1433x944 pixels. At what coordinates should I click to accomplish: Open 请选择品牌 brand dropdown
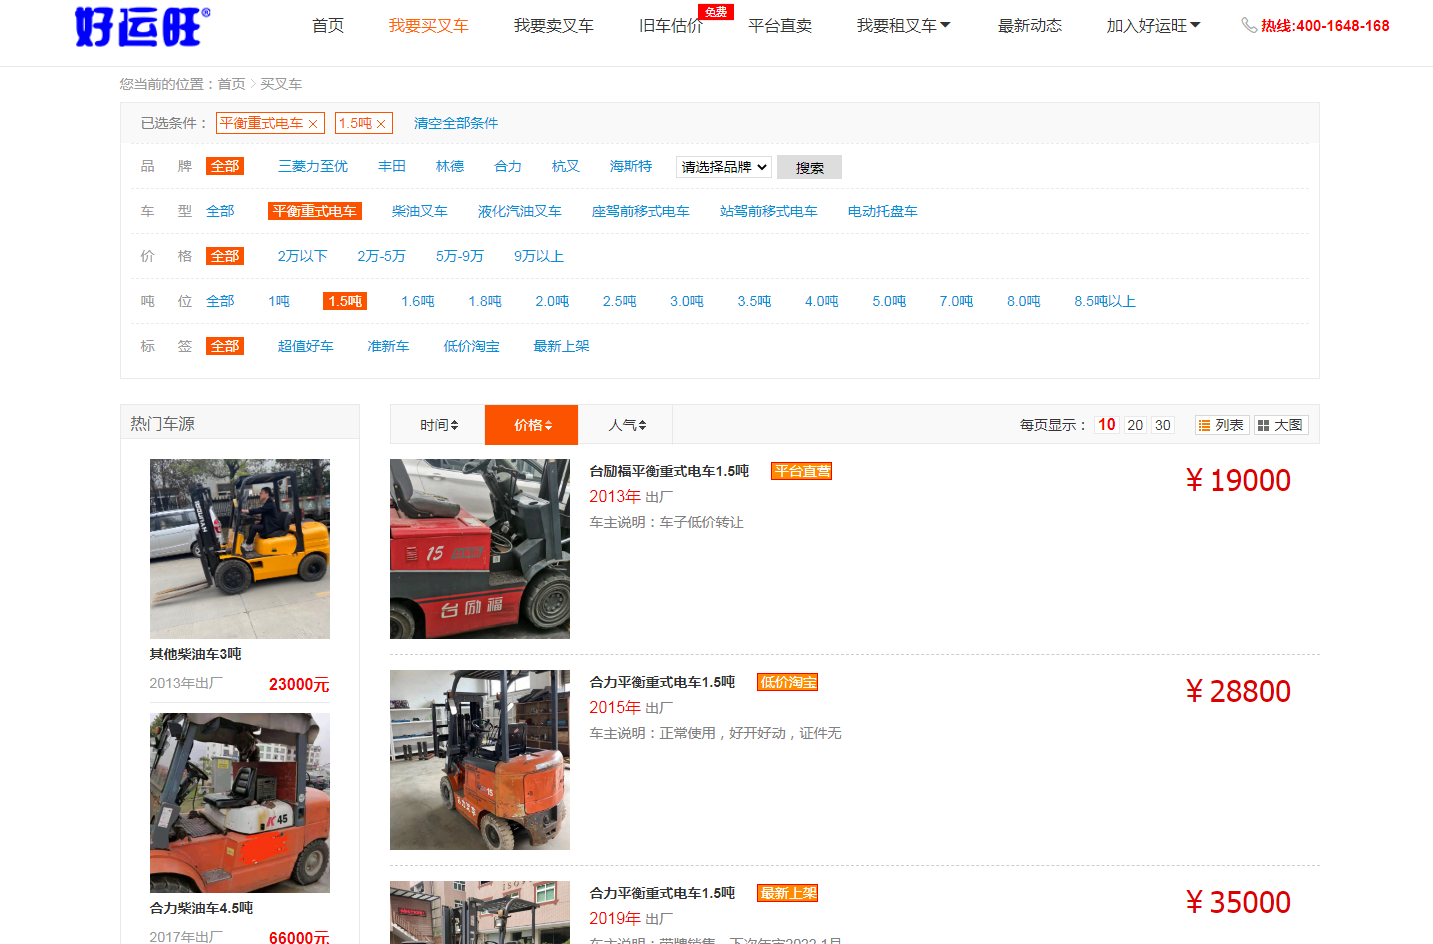724,167
